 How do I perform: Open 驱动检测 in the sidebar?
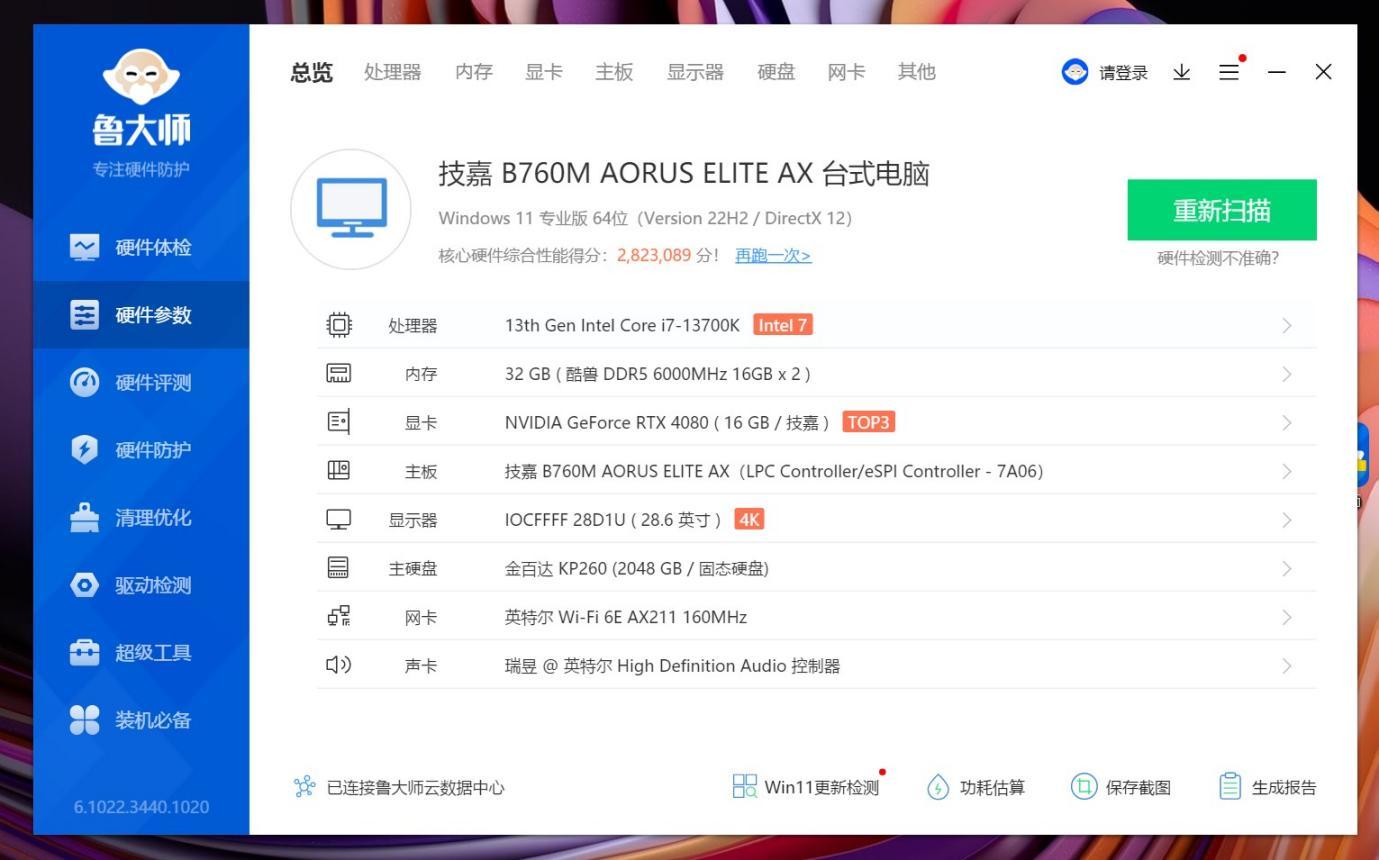[x=141, y=585]
